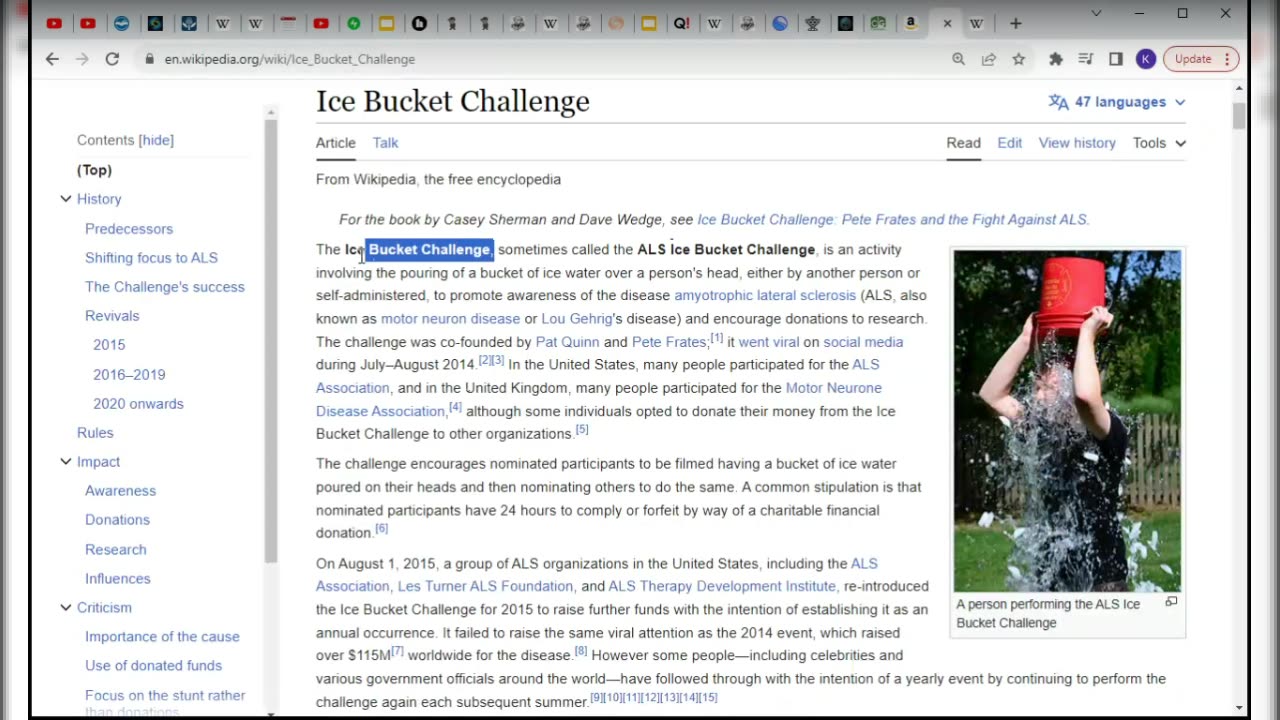Follow the amyotrophic lateral sclerosis link
Viewport: 1280px width, 720px height.
[765, 296]
